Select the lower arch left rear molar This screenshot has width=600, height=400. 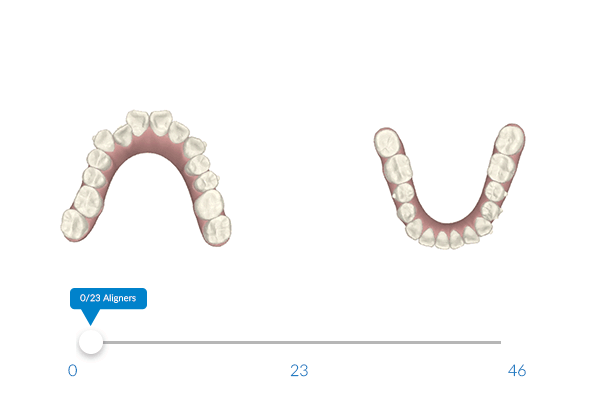388,142
